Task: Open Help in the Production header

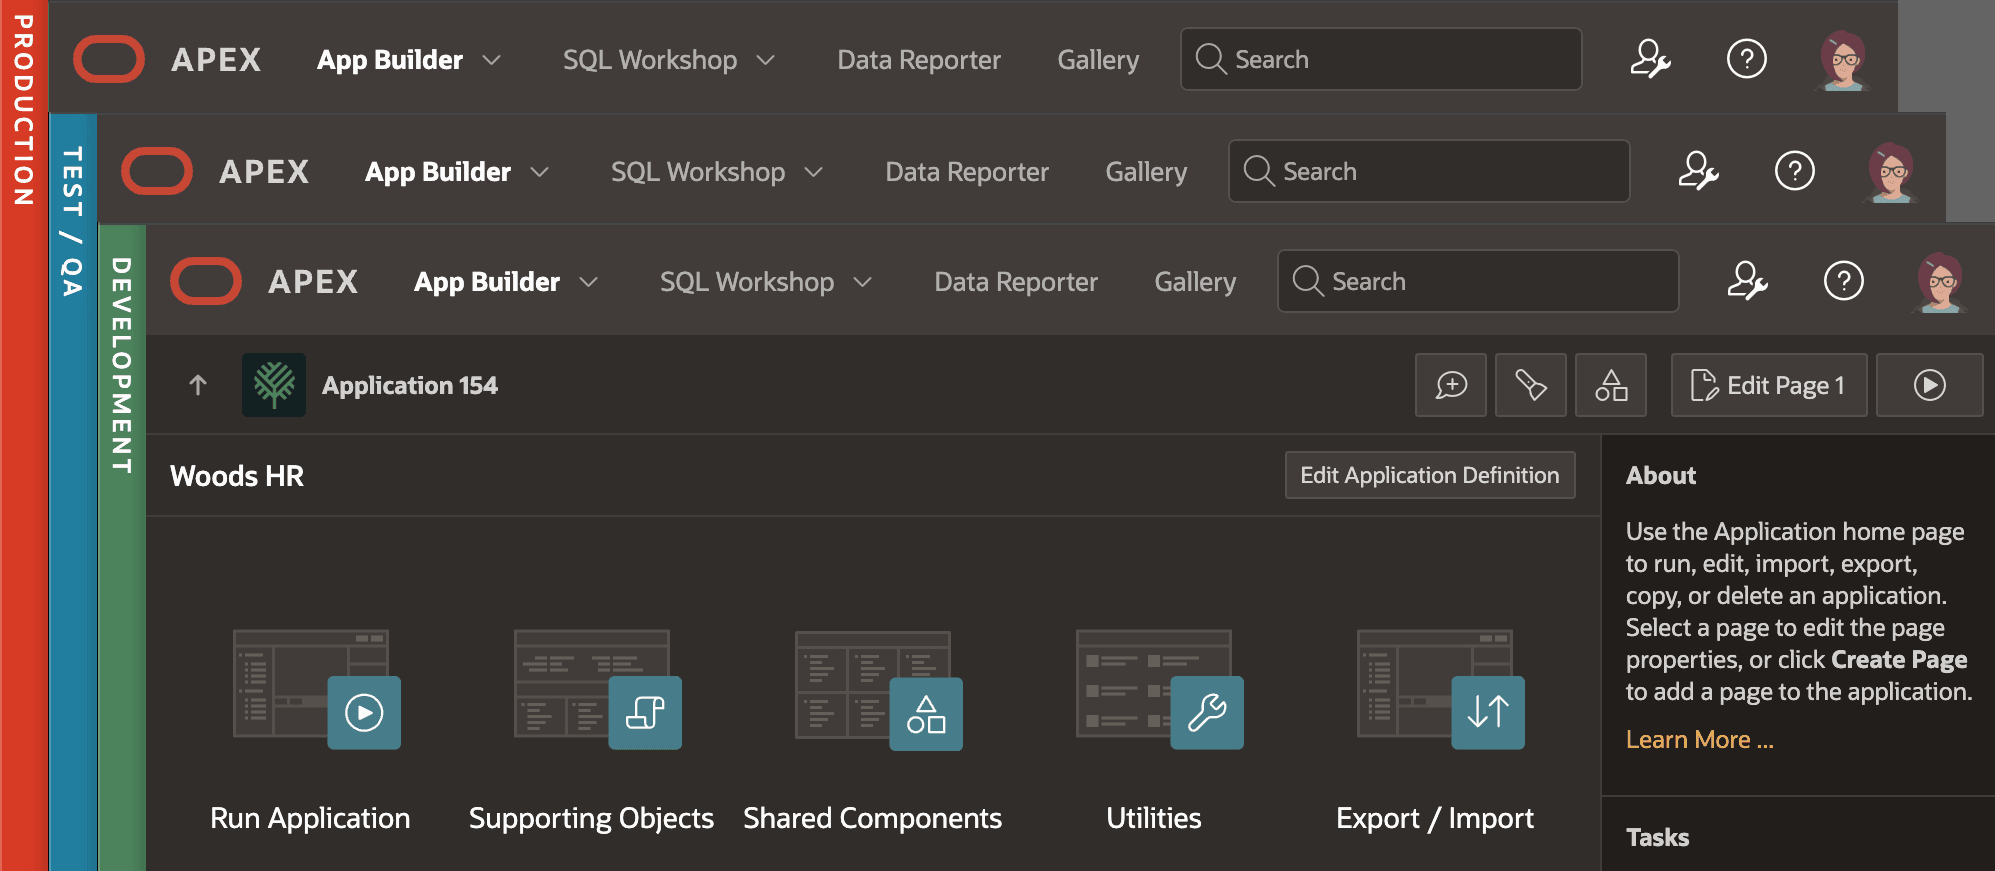Action: (1747, 59)
